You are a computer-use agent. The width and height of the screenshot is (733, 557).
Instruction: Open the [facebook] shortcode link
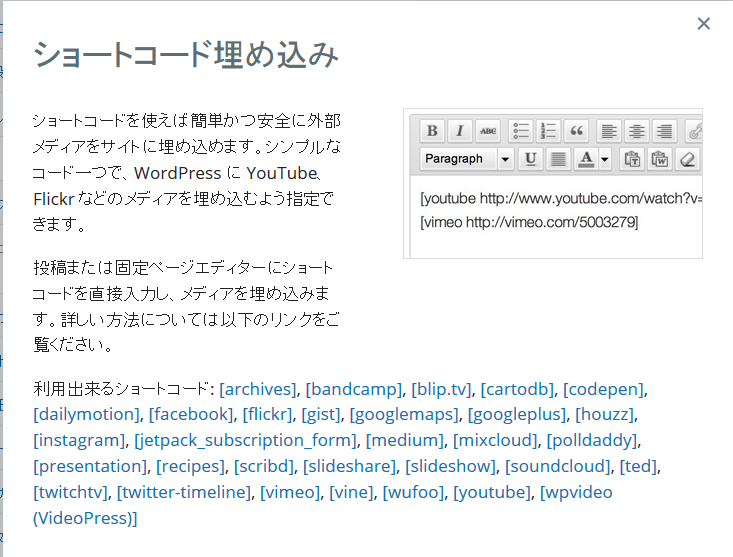[191, 414]
